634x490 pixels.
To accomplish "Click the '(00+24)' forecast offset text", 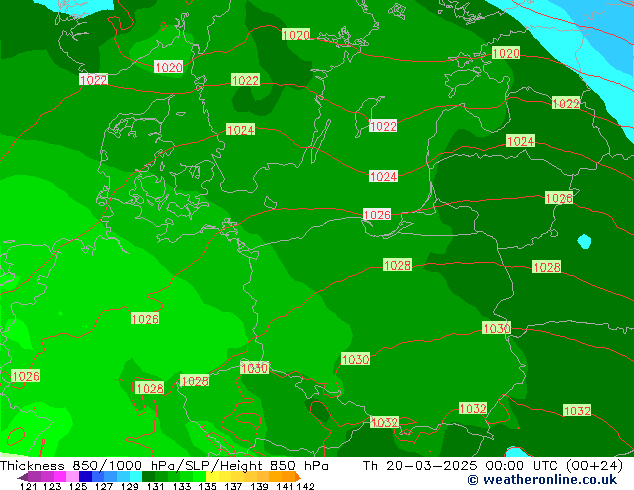I will (x=594, y=466).
